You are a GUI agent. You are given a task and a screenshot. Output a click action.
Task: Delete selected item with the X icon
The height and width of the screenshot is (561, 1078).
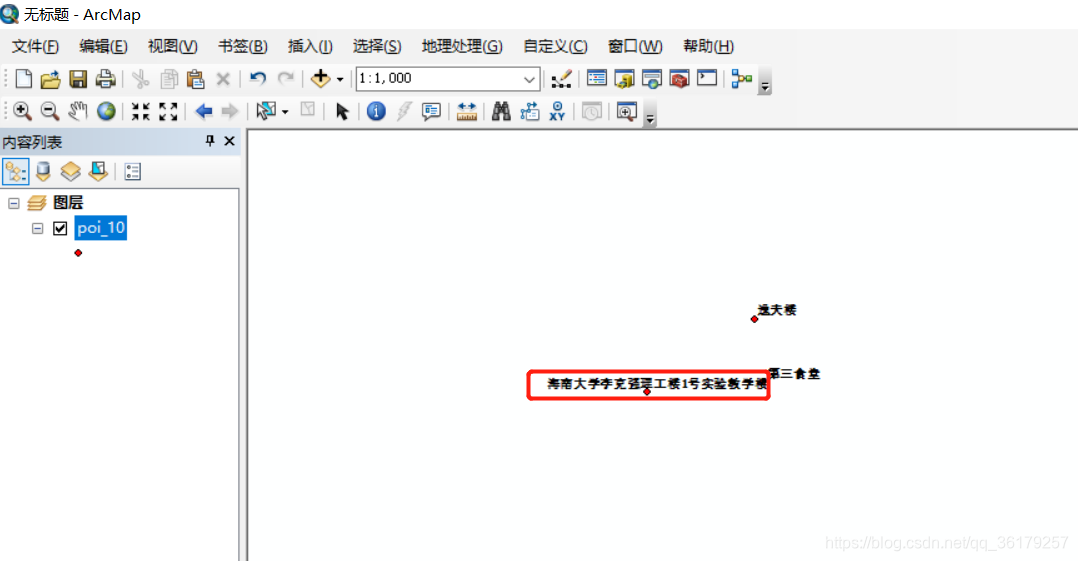[223, 79]
